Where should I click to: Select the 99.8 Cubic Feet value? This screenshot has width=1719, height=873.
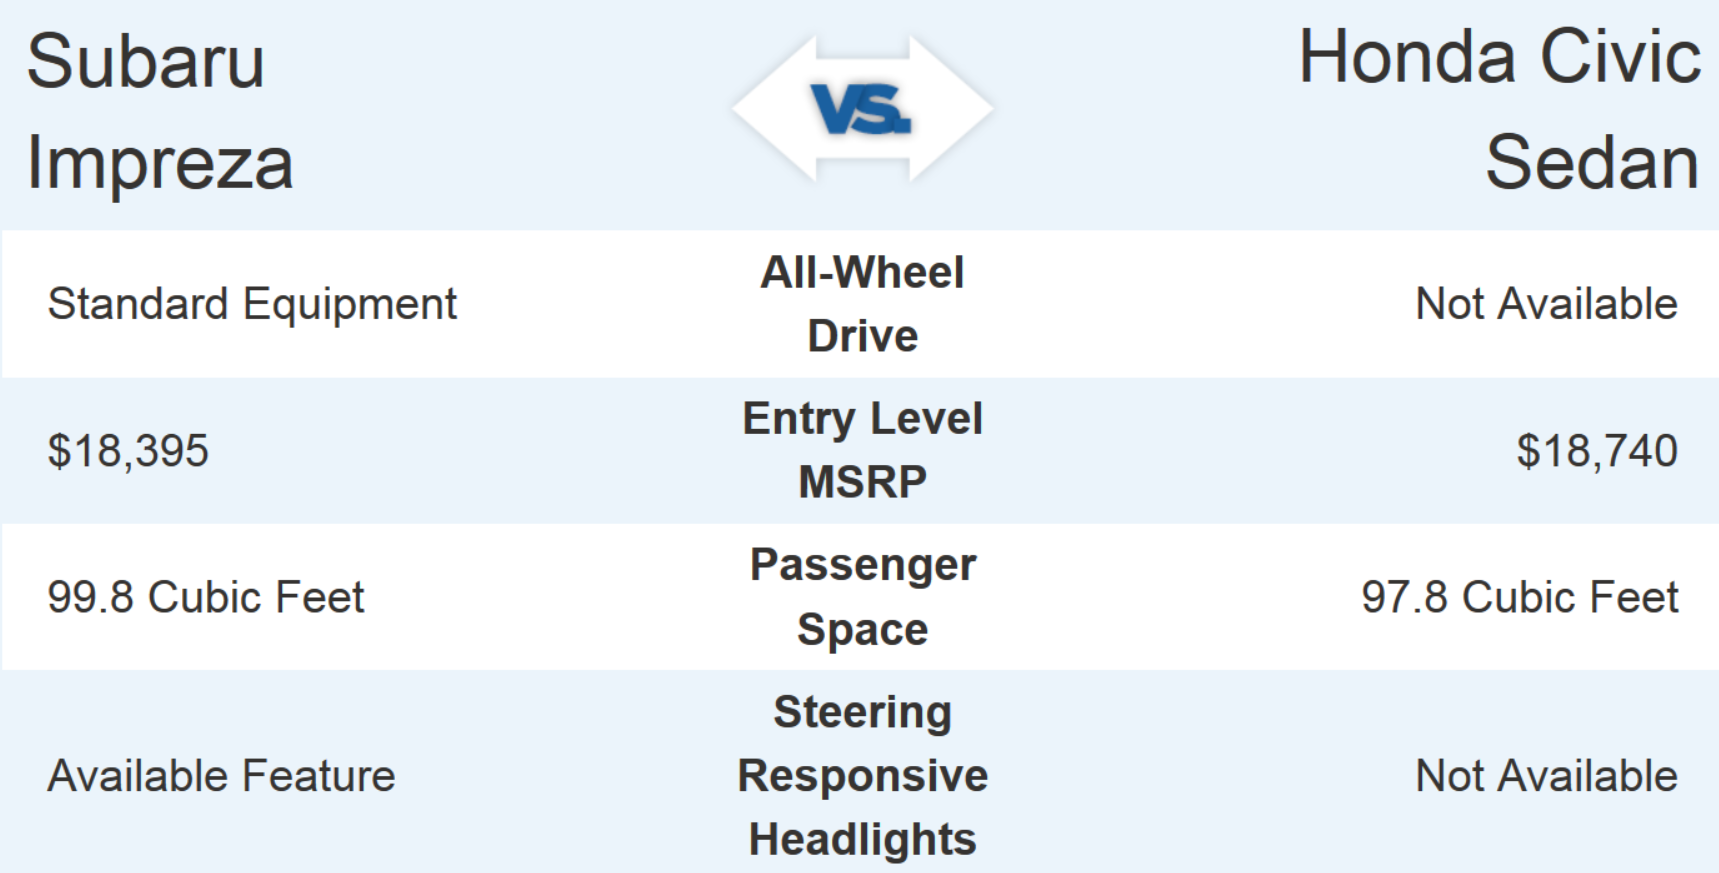click(206, 597)
